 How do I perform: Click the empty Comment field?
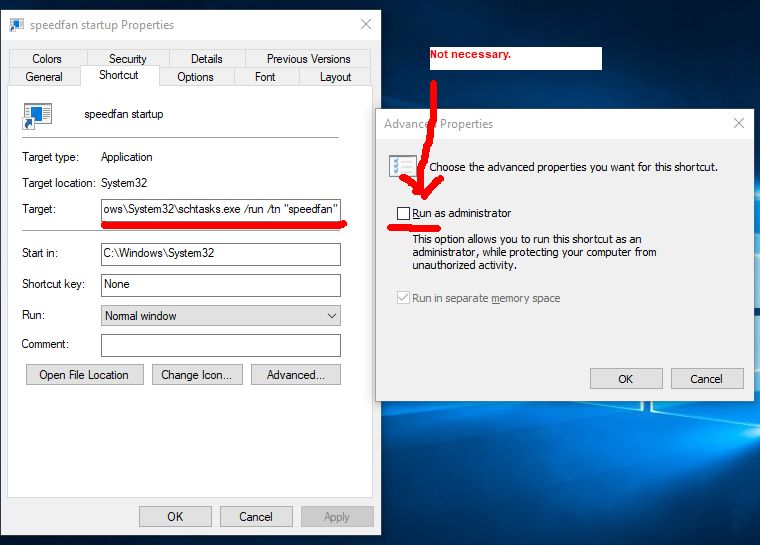pos(221,345)
